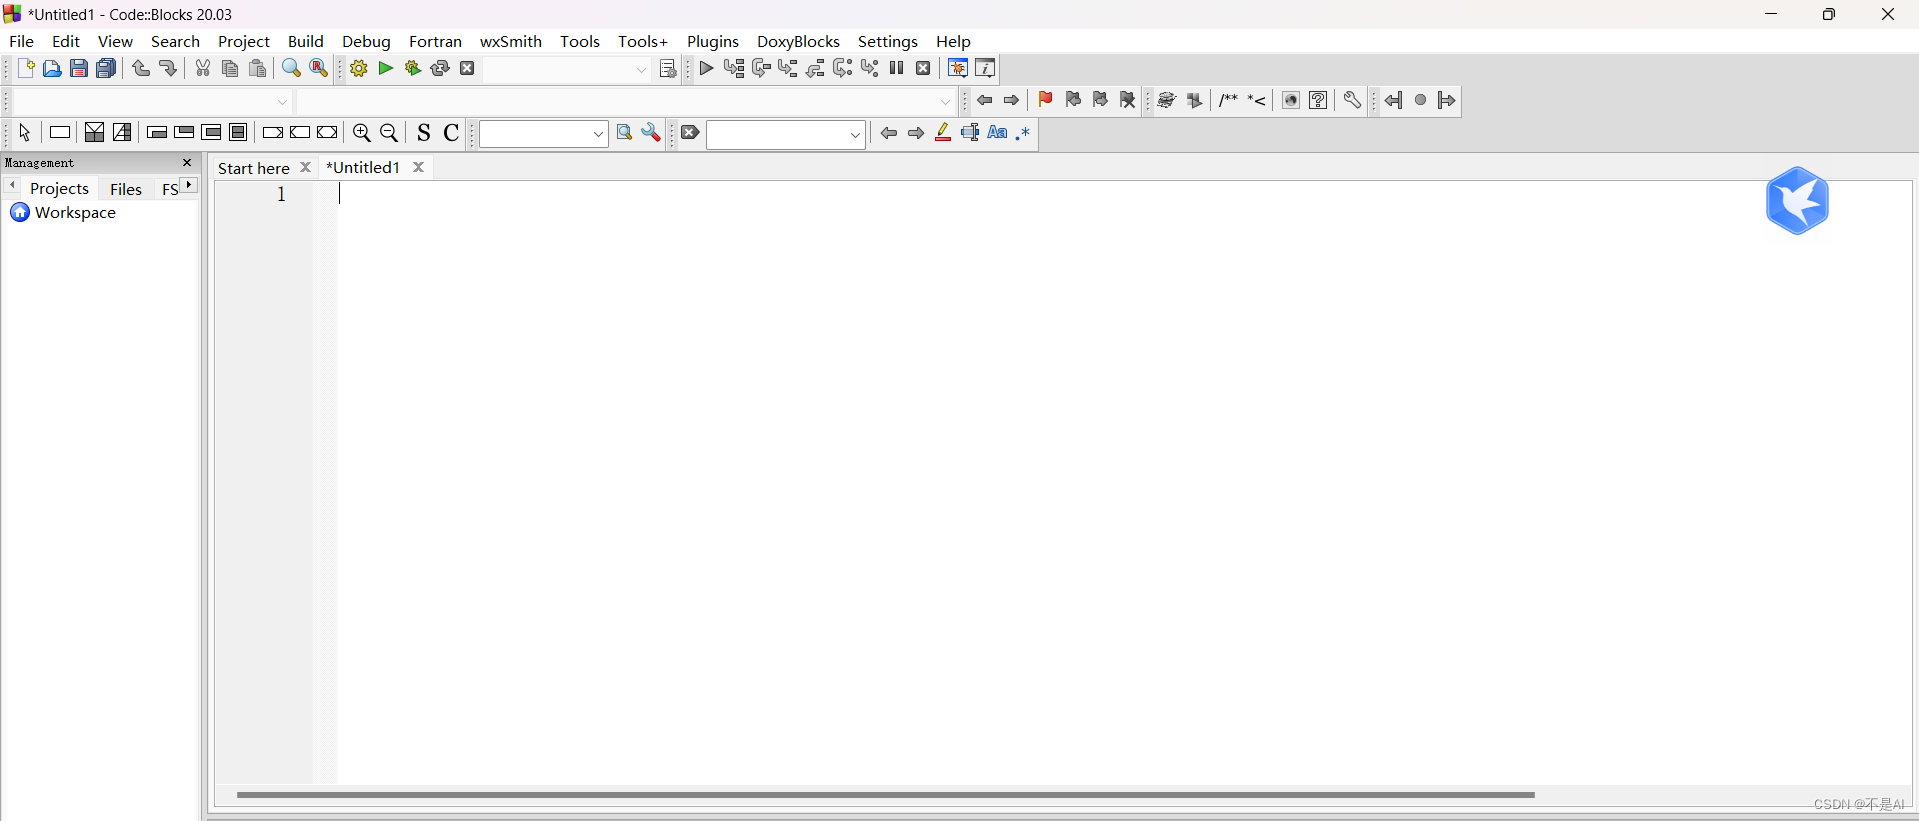Toggle comment view with the C icon
1919x821 pixels.
point(452,134)
